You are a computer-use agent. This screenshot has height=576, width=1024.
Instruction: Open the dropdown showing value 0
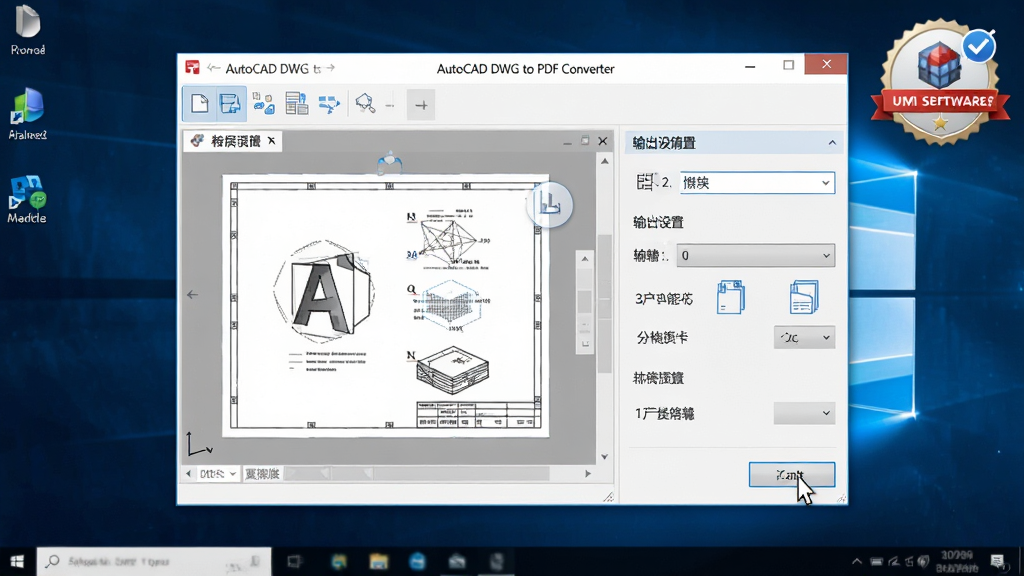coord(756,255)
